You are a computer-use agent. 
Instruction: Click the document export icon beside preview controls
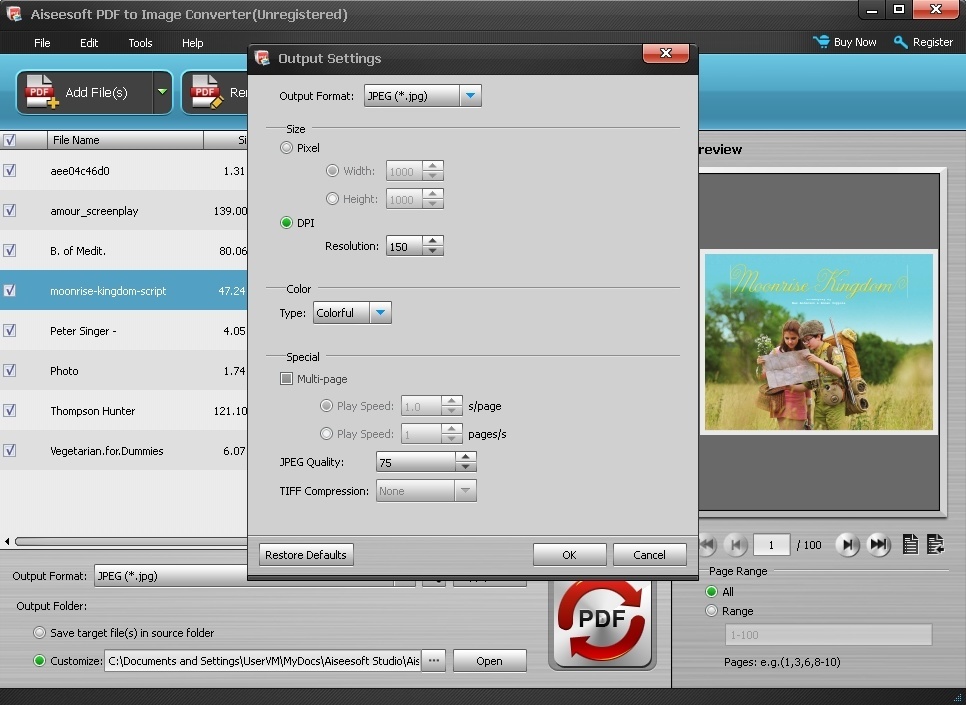click(935, 544)
